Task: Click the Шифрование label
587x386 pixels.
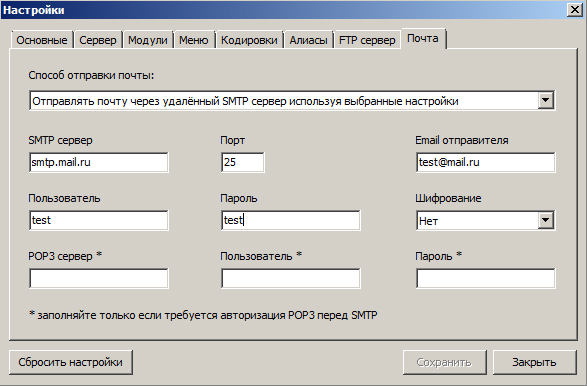Action: click(448, 198)
